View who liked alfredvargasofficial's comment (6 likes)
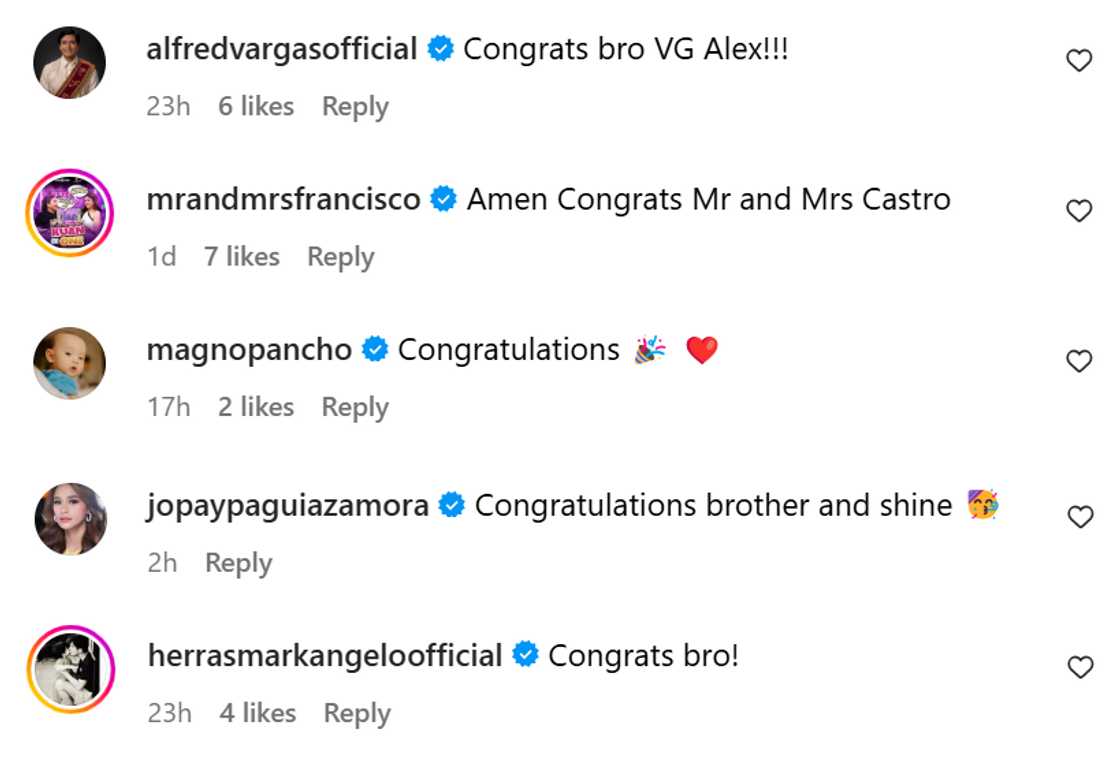 [256, 107]
